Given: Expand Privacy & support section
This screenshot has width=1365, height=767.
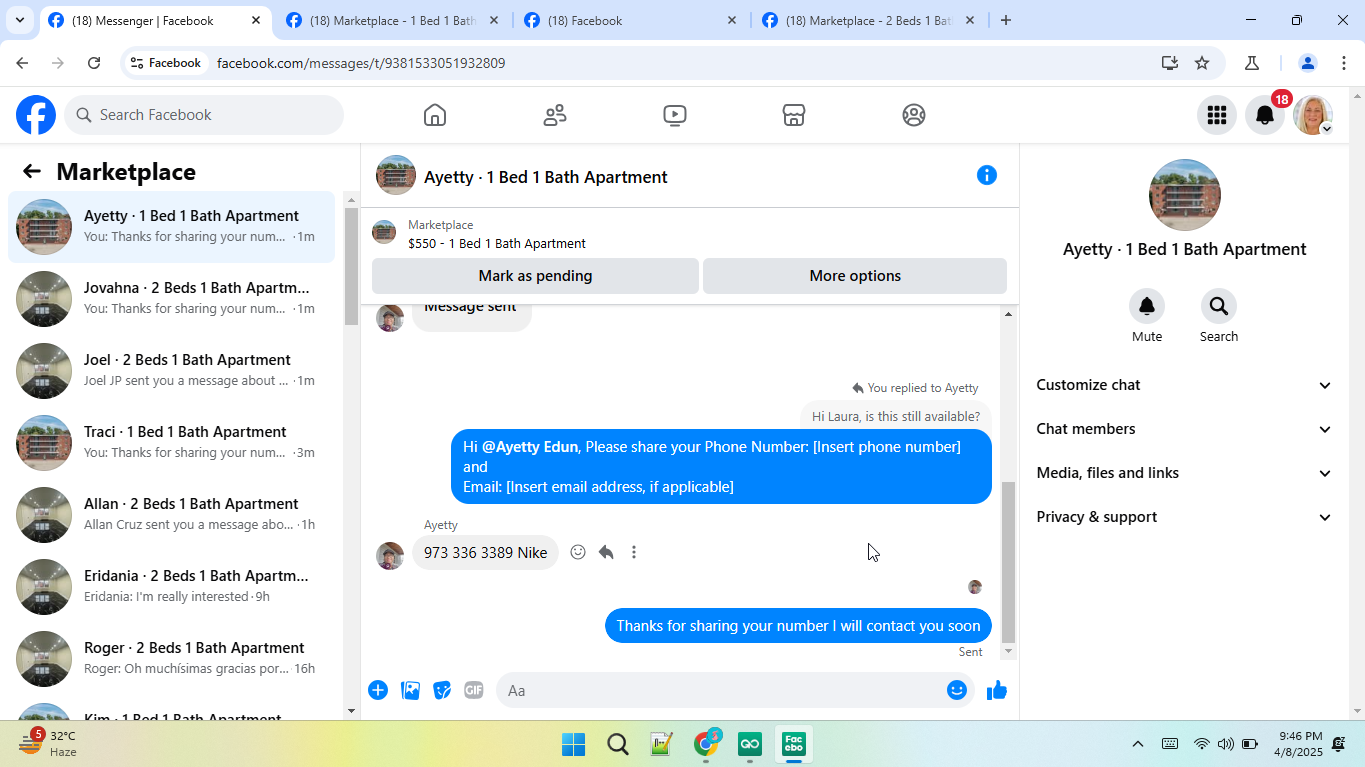Looking at the screenshot, I should click(1185, 517).
